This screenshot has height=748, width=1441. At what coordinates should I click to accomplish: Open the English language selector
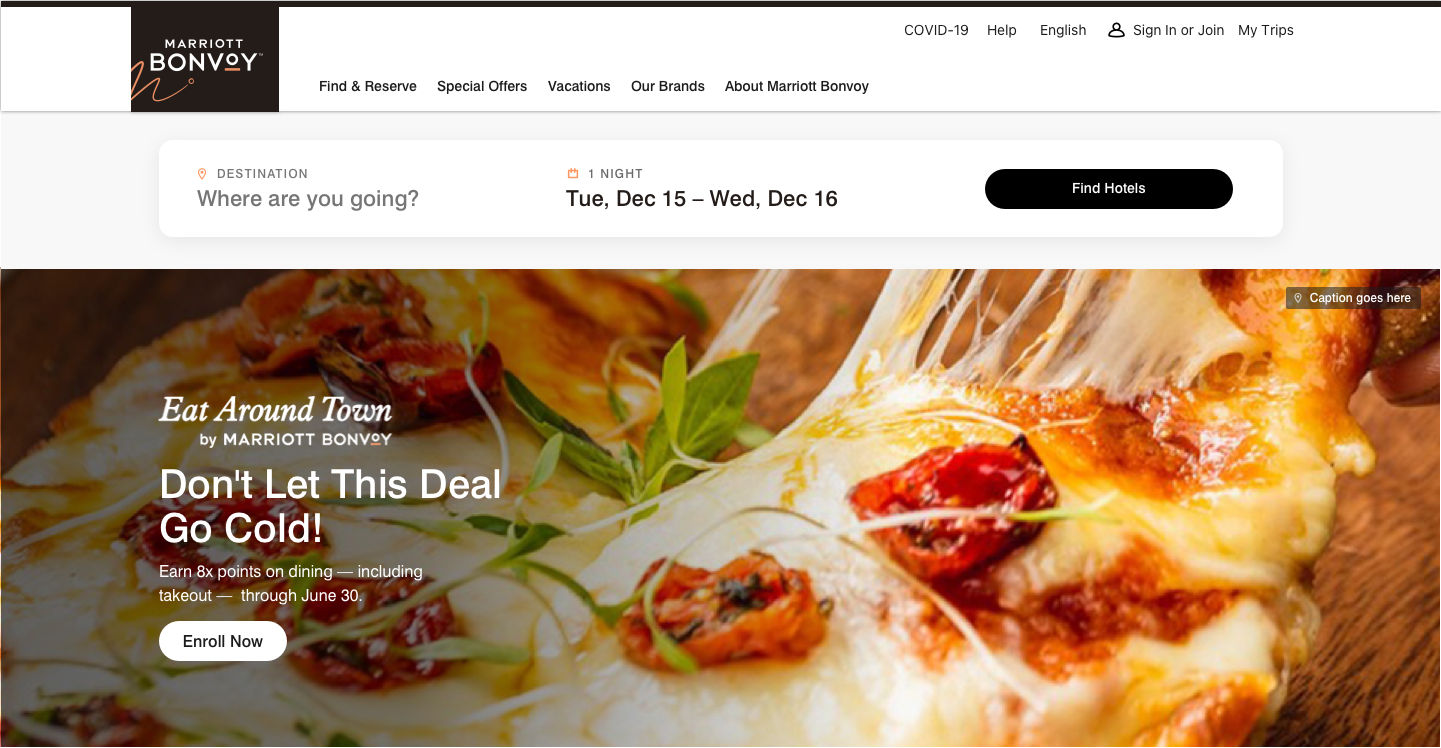1063,30
